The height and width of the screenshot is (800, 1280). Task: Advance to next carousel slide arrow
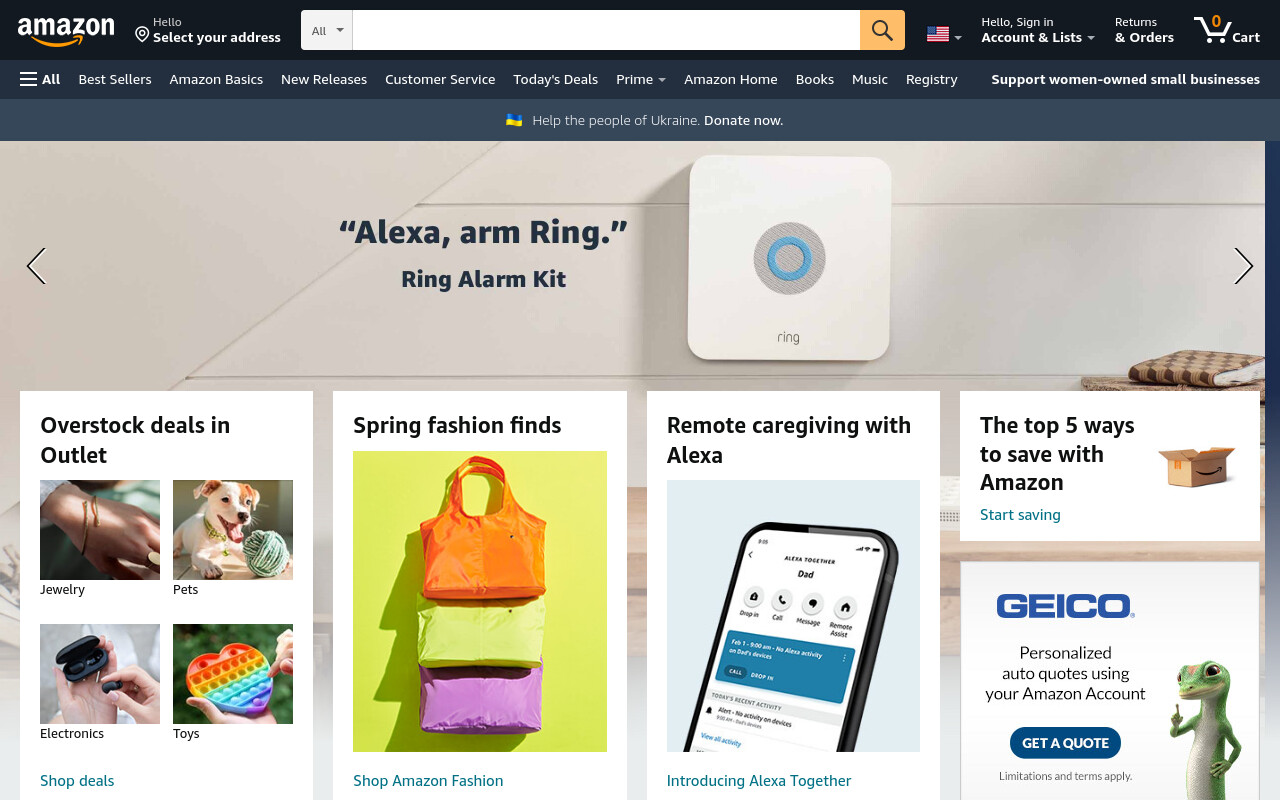coord(1243,266)
